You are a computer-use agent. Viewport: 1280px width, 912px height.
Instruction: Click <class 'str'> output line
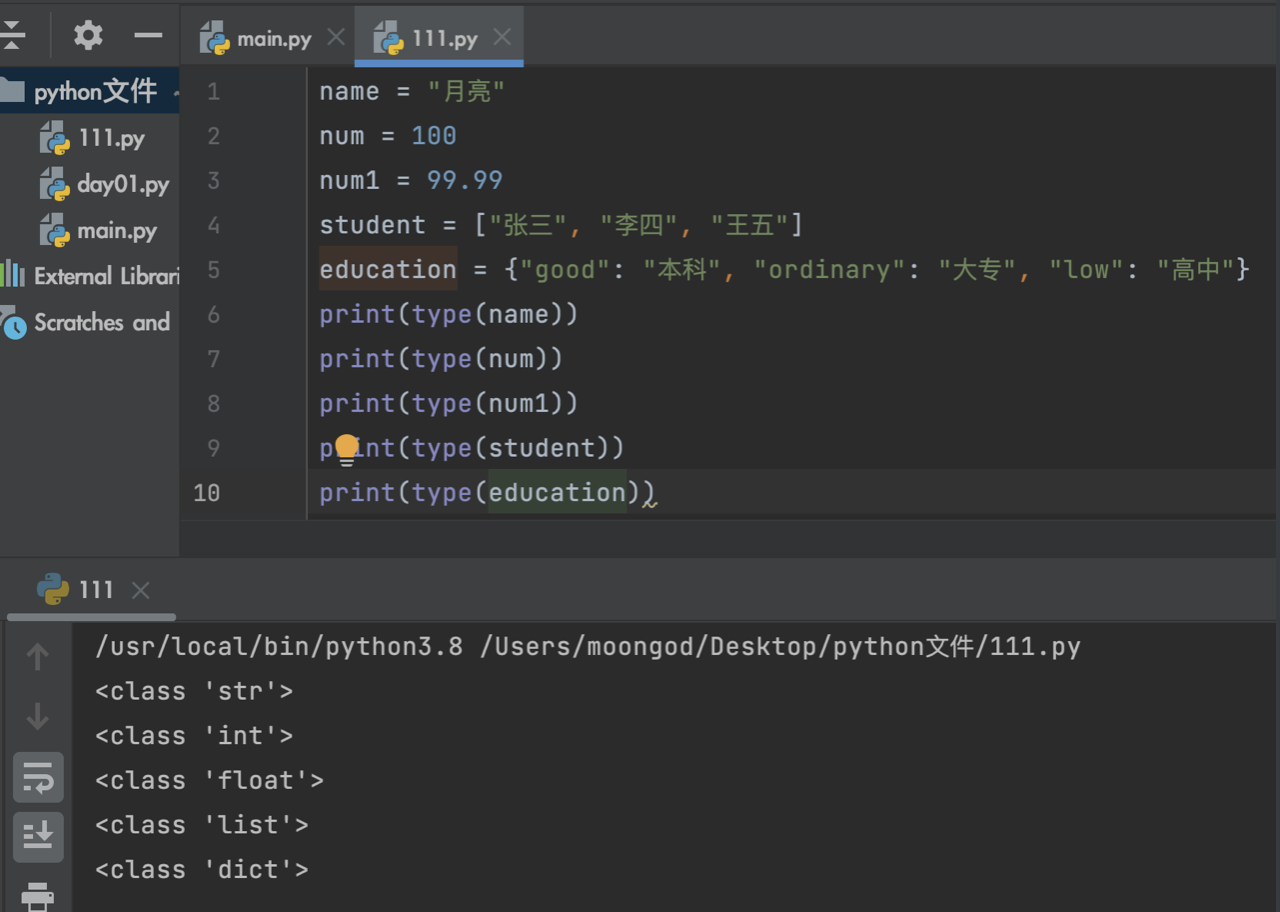(194, 692)
